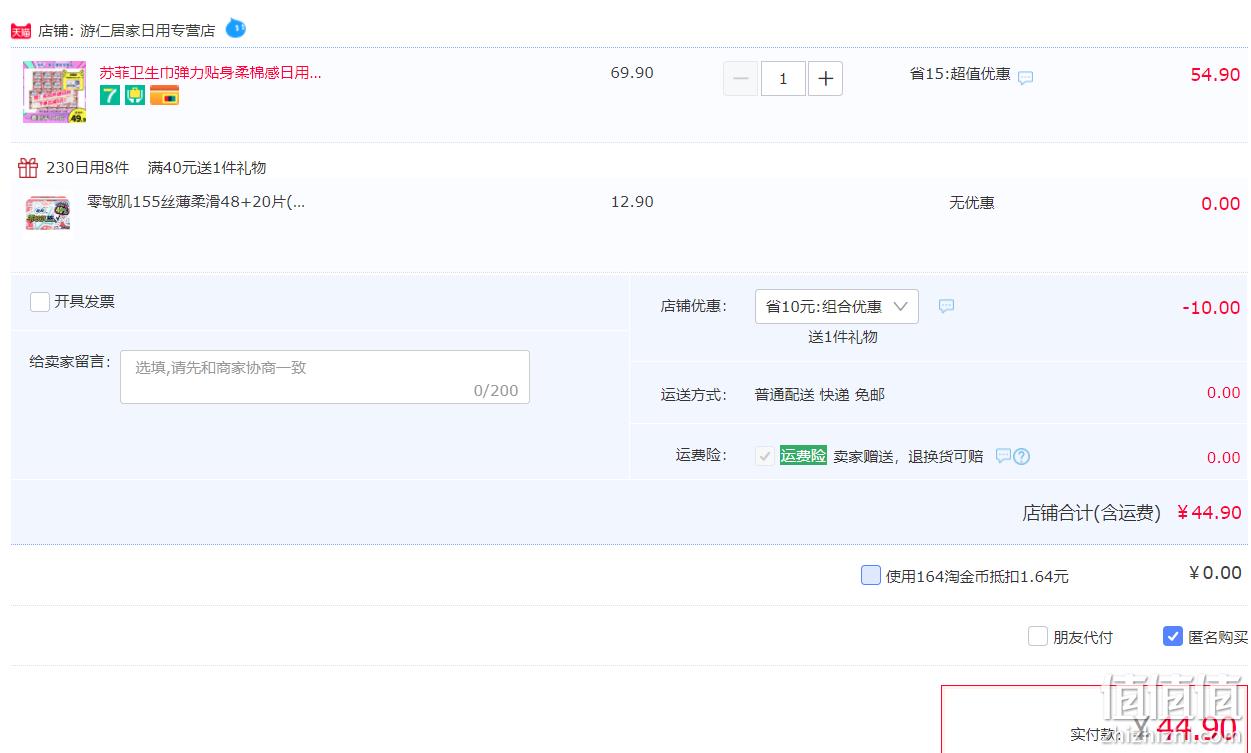Click the 满40元送1件礼物 promotion text
The image size is (1251, 753).
tap(207, 168)
